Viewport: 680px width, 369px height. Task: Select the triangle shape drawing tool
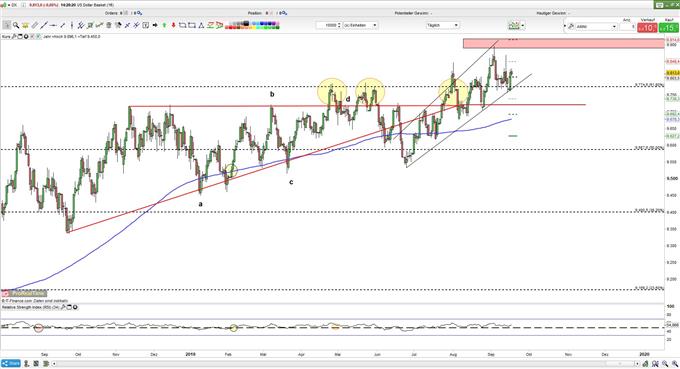pos(201,26)
